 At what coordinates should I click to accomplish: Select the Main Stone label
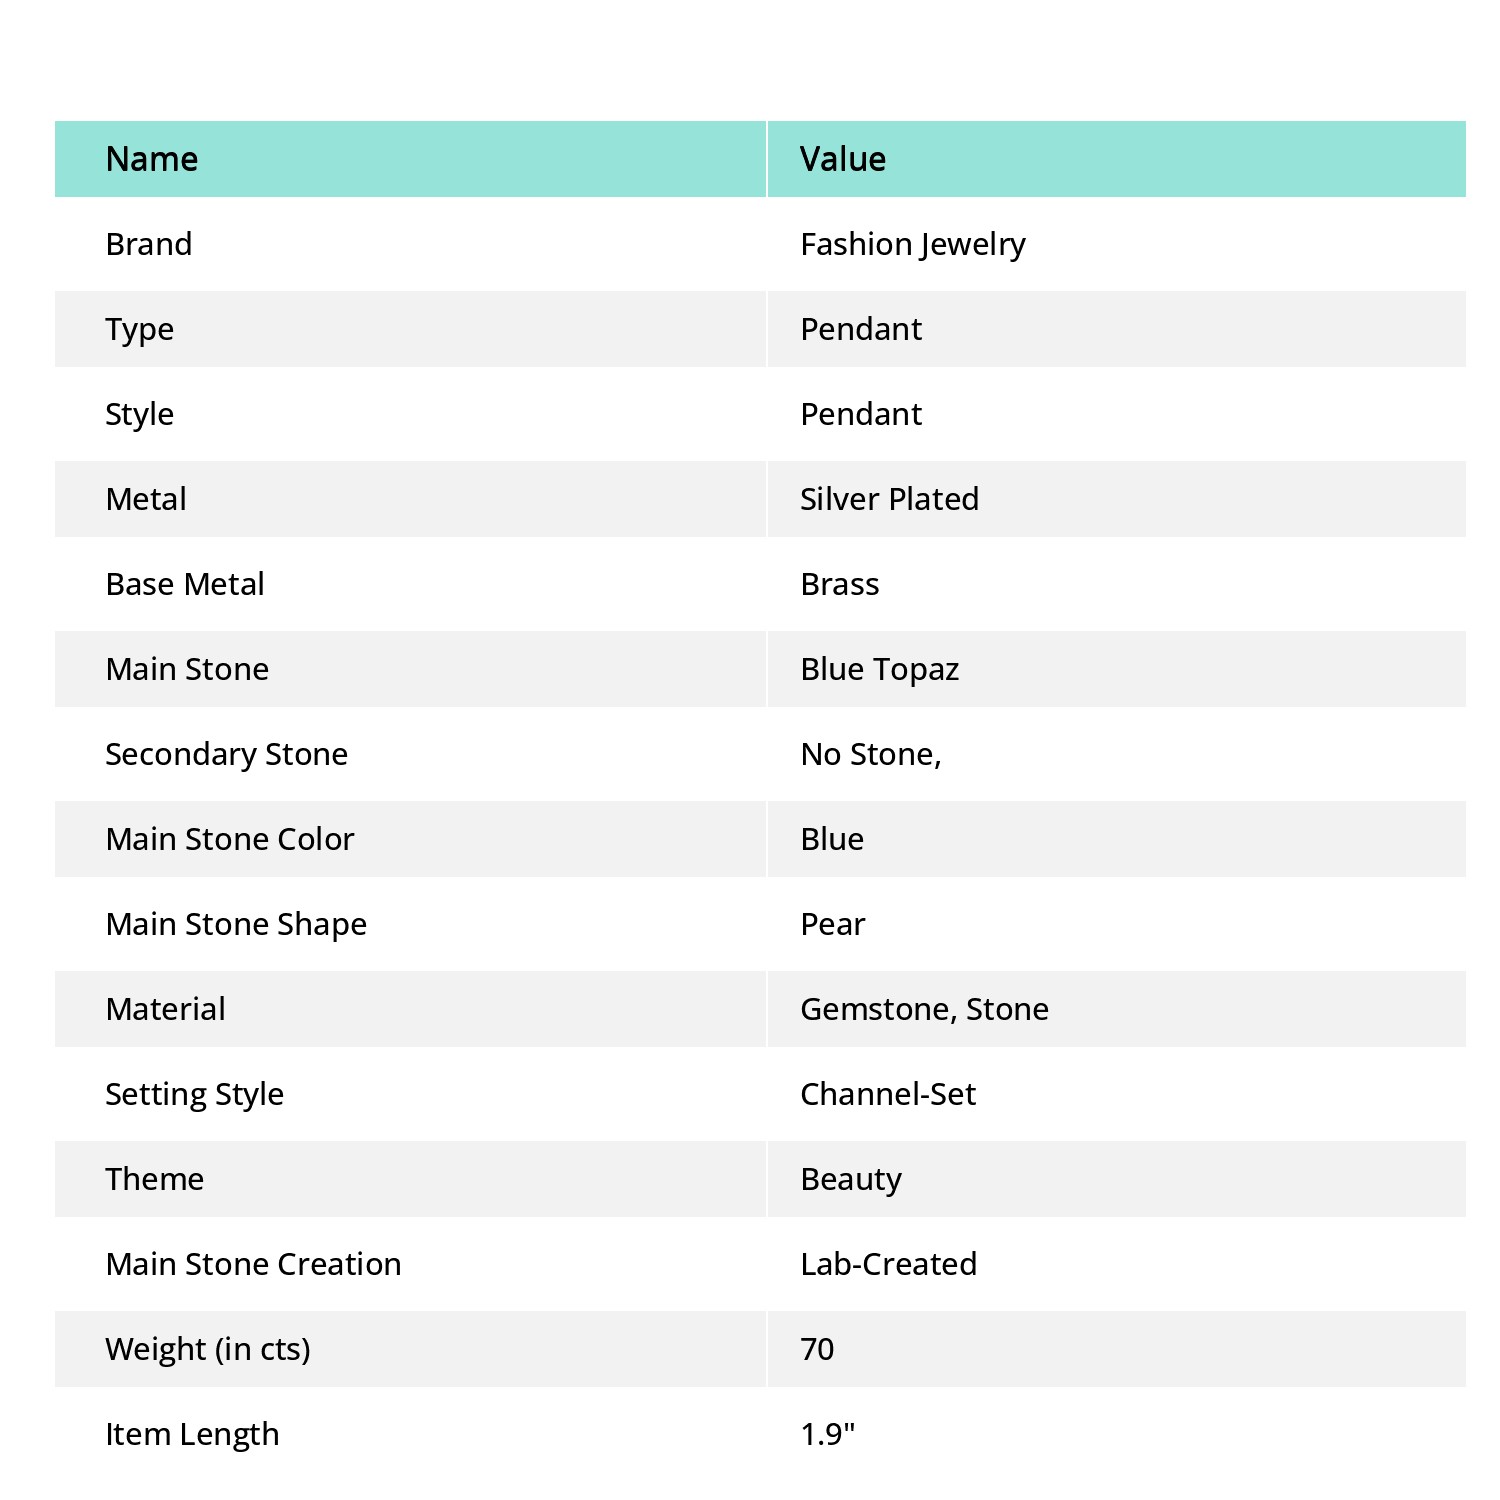click(x=187, y=669)
